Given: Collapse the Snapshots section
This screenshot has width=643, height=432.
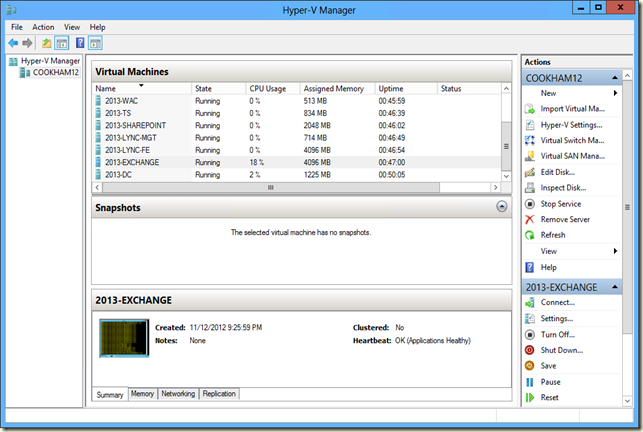Looking at the screenshot, I should click(501, 206).
